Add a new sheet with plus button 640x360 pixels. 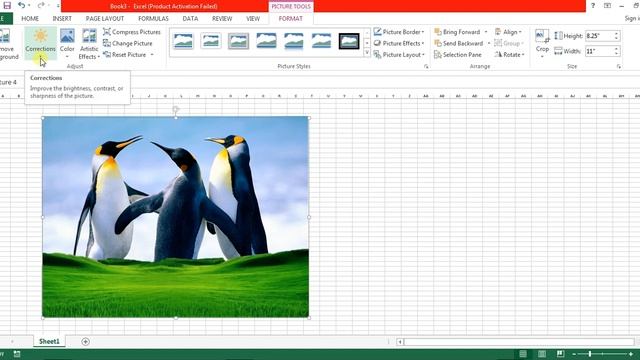tap(85, 342)
